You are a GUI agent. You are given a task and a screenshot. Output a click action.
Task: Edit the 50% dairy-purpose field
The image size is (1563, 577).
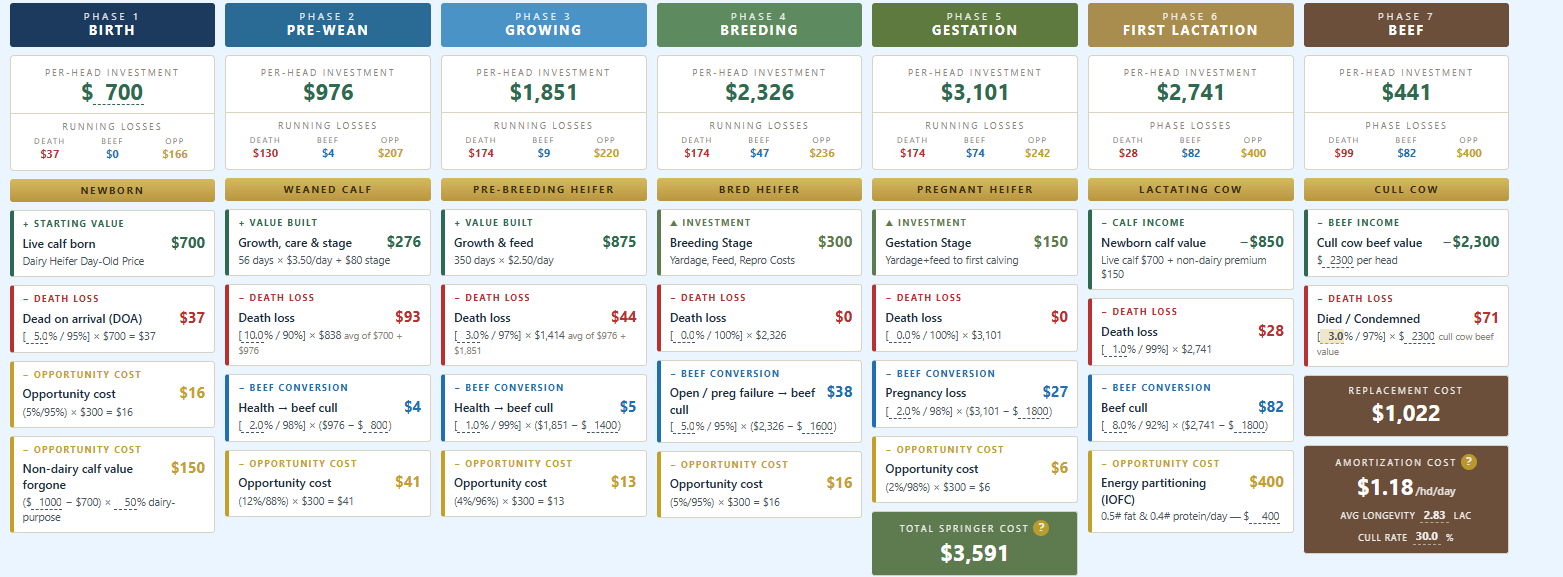pos(125,503)
